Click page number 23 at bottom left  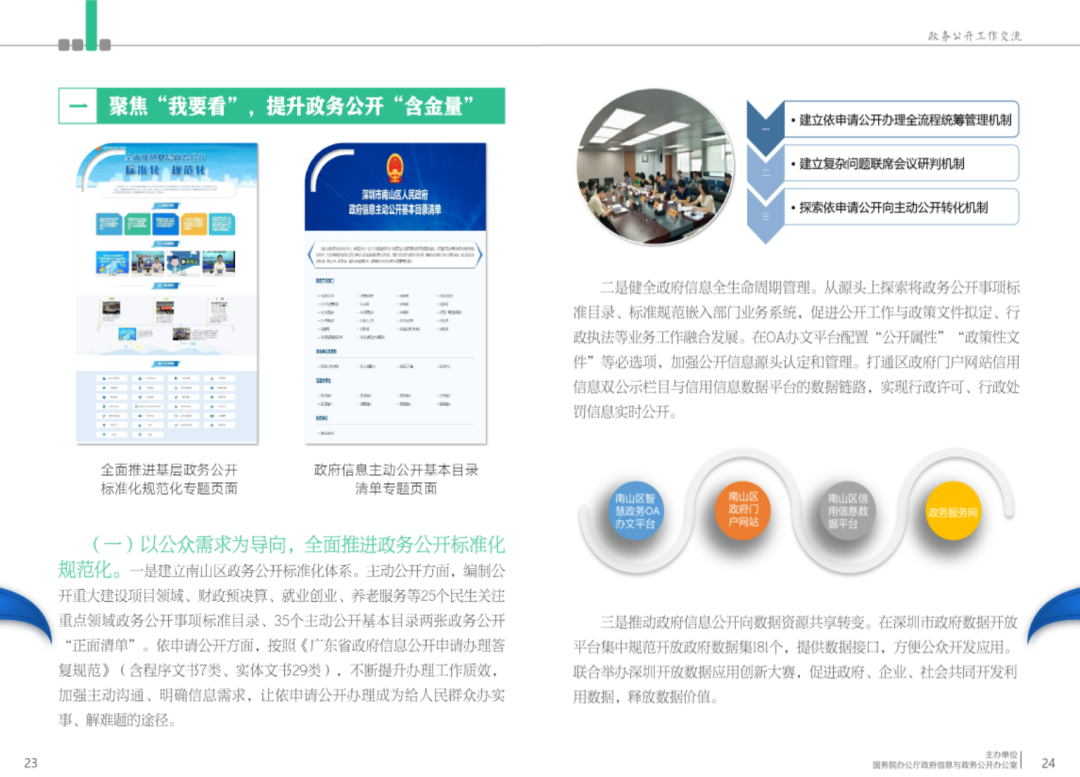[31, 763]
